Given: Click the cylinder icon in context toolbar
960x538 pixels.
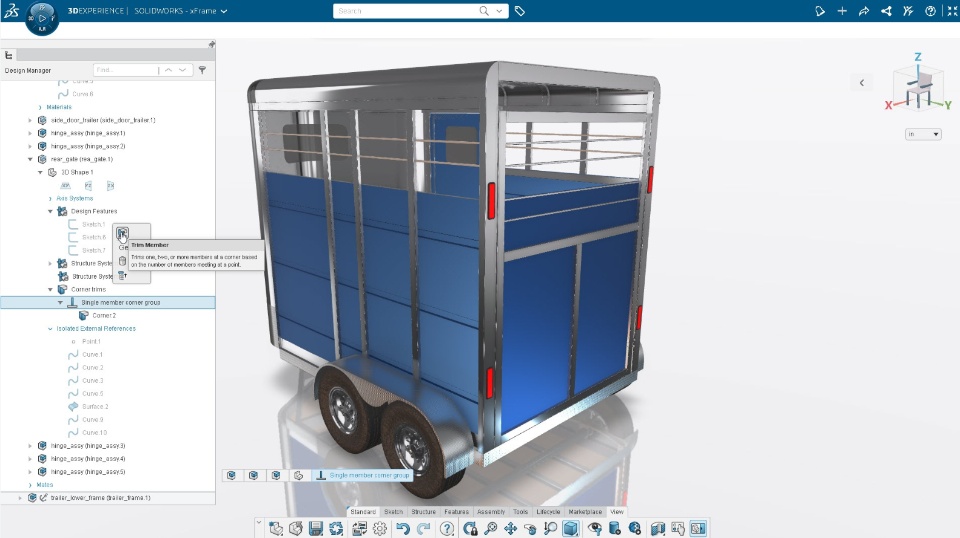Looking at the screenshot, I should pos(122,261).
